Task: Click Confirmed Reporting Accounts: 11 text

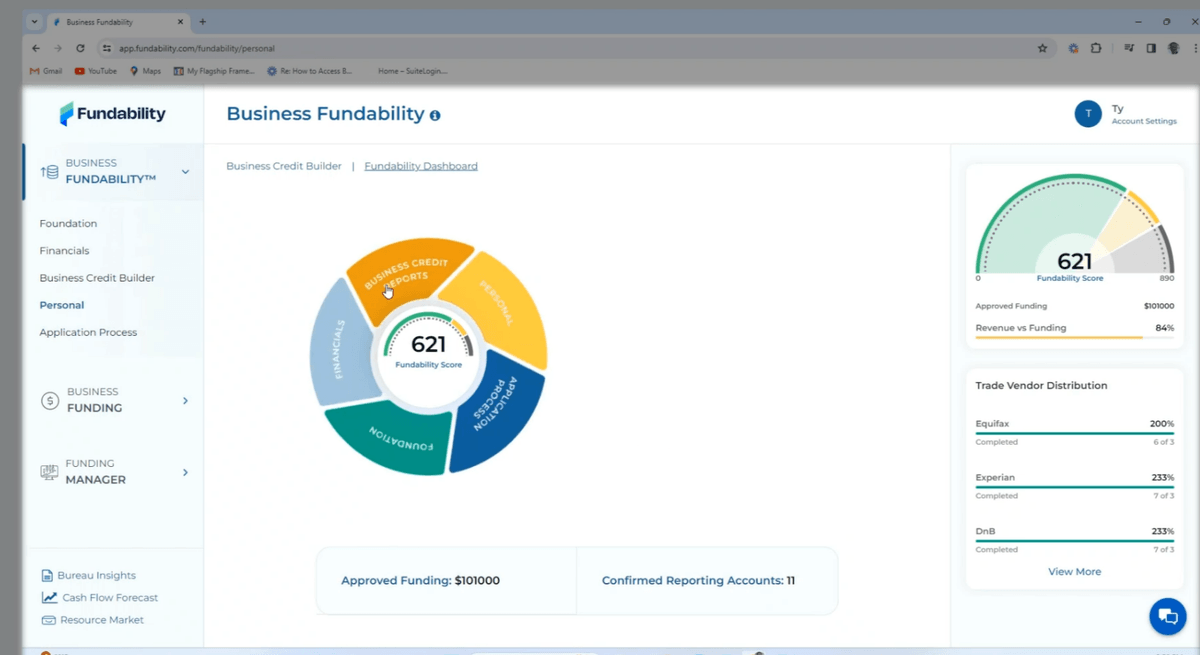Action: [x=698, y=580]
